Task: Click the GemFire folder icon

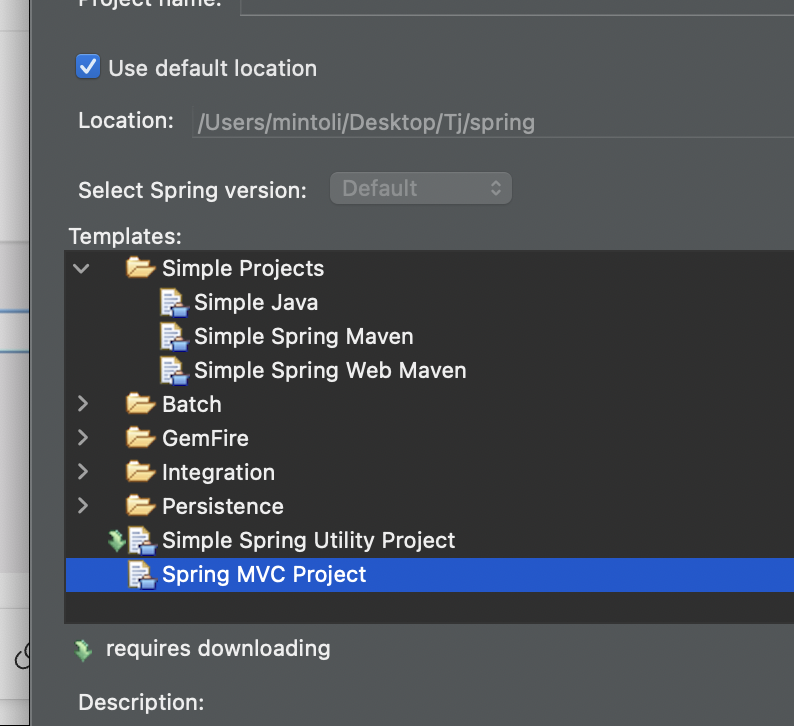Action: (140, 437)
